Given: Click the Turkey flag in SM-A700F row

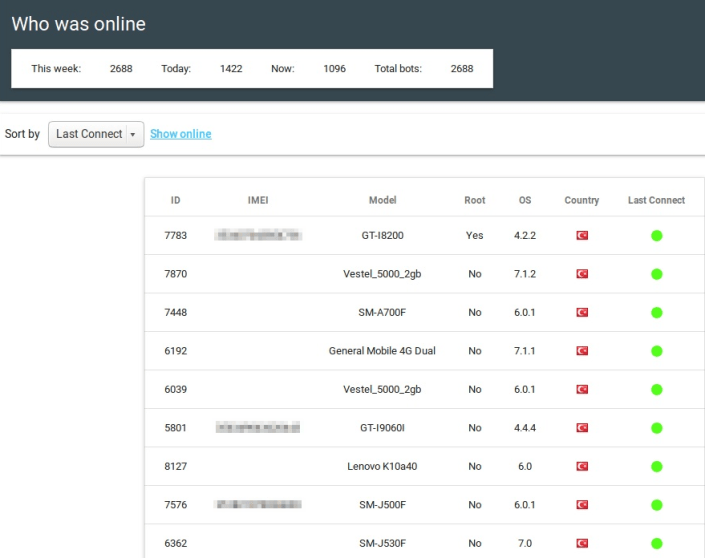Looking at the screenshot, I should 582,313.
